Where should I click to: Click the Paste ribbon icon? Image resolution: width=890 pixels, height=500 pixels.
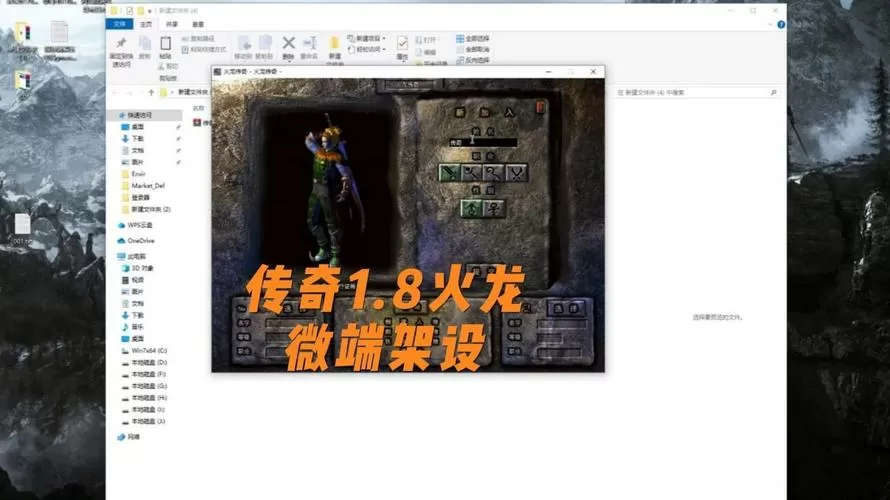coord(165,48)
